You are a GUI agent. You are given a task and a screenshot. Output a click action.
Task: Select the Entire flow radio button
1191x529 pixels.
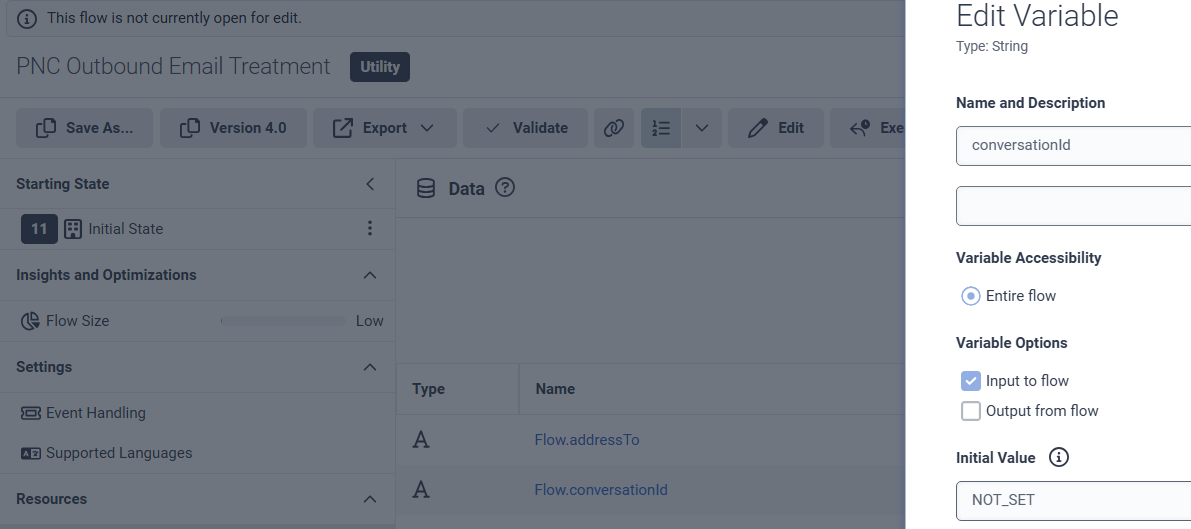(x=970, y=296)
